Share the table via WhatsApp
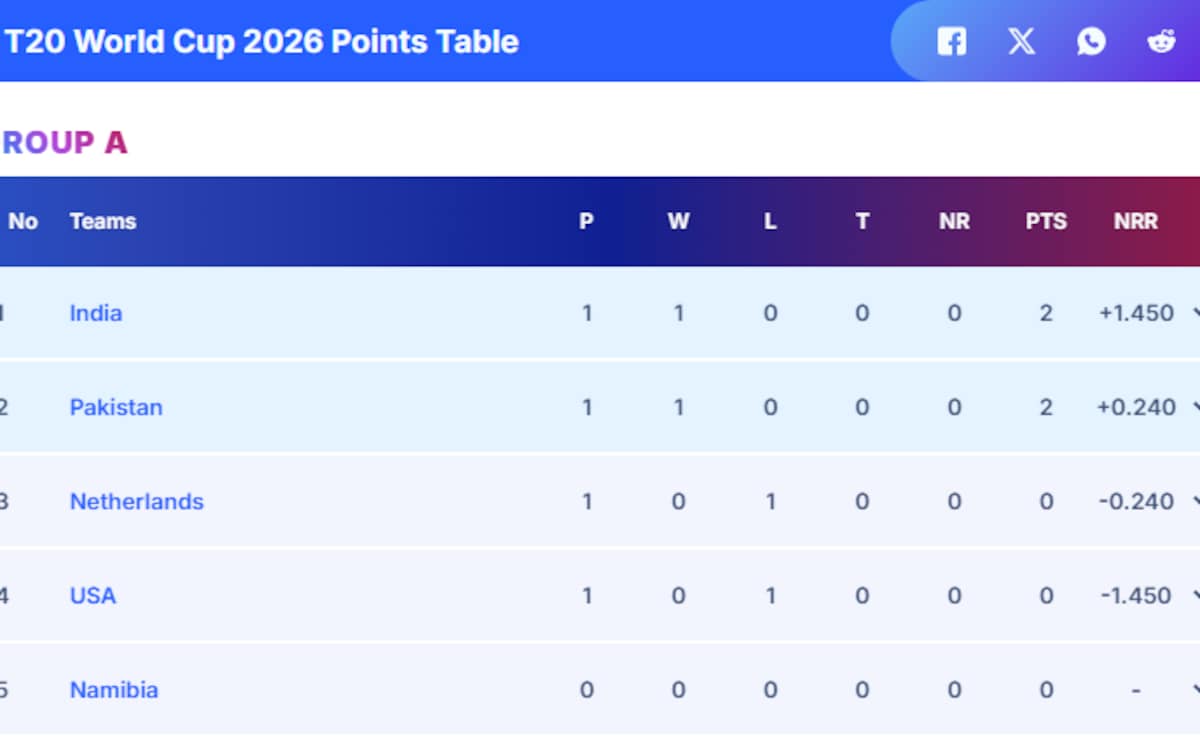Viewport: 1200px width, 738px height. tap(1091, 42)
